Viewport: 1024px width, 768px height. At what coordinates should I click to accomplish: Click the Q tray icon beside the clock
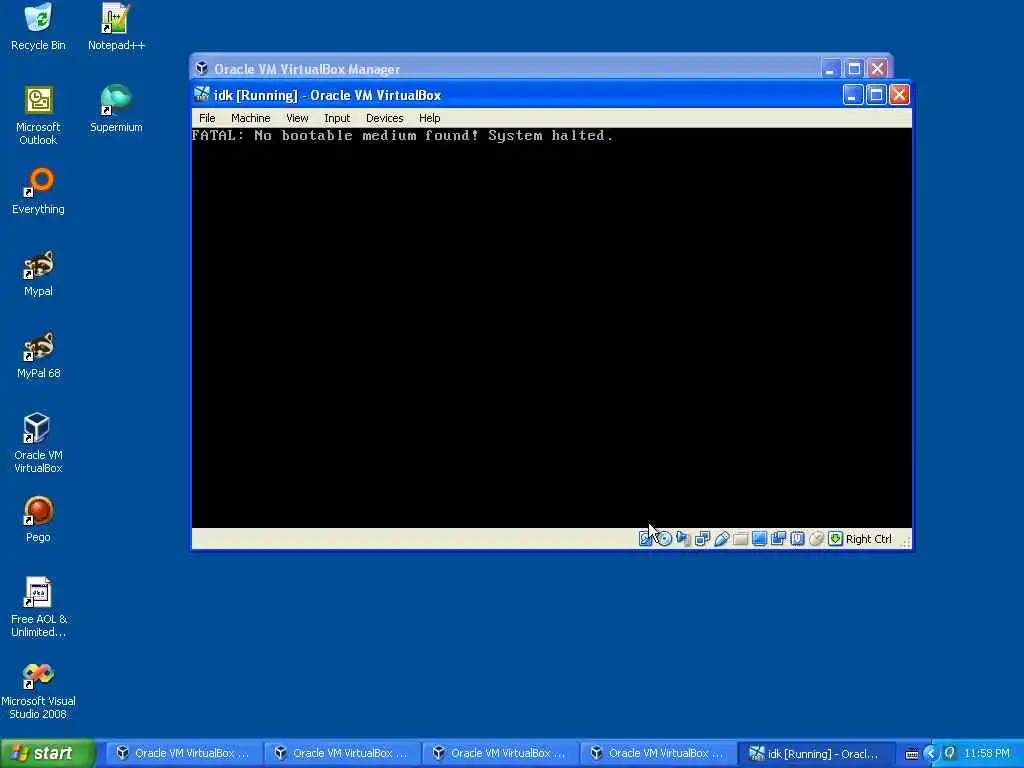coord(950,754)
